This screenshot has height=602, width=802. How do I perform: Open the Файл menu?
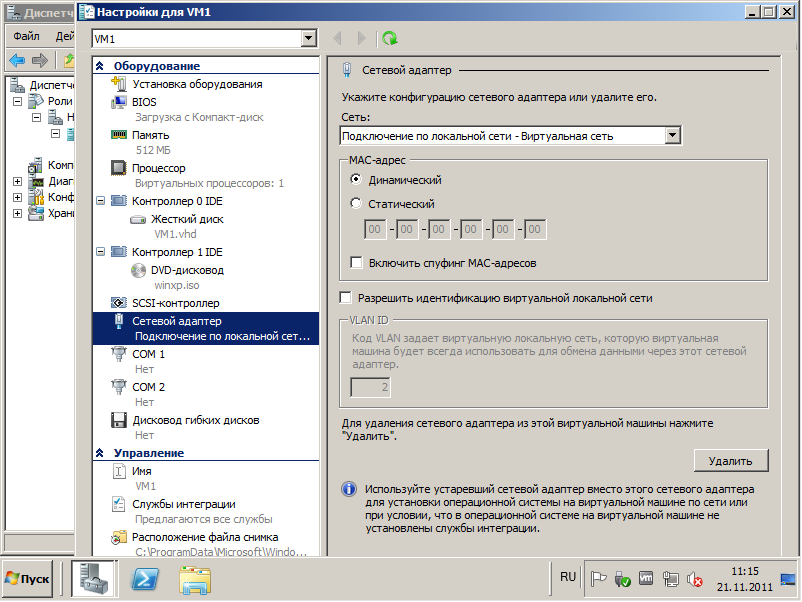[x=26, y=36]
